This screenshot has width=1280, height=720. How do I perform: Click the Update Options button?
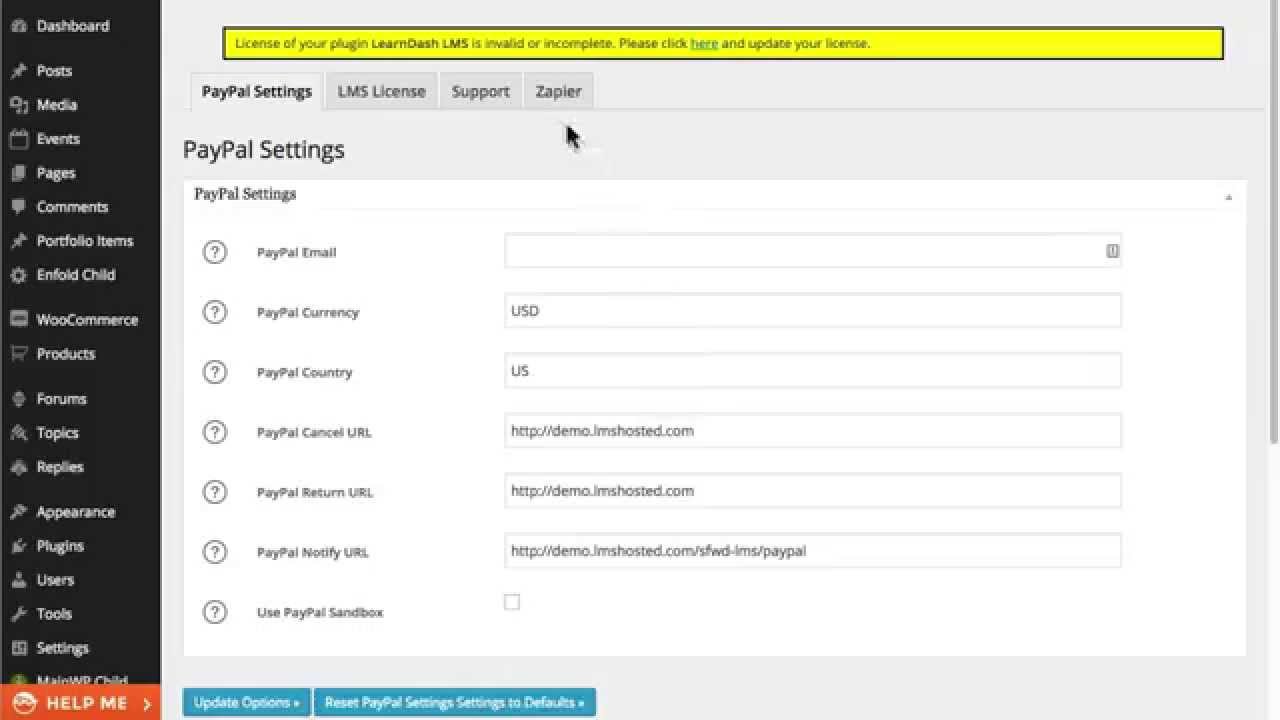pos(247,702)
